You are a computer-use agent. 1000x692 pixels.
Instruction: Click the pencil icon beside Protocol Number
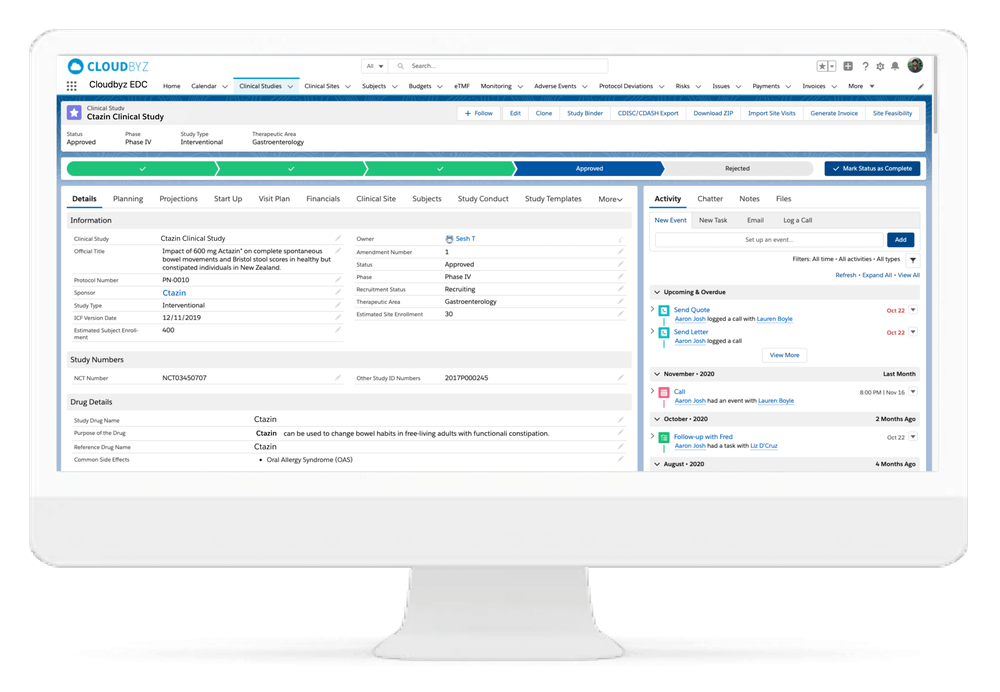coord(338,279)
